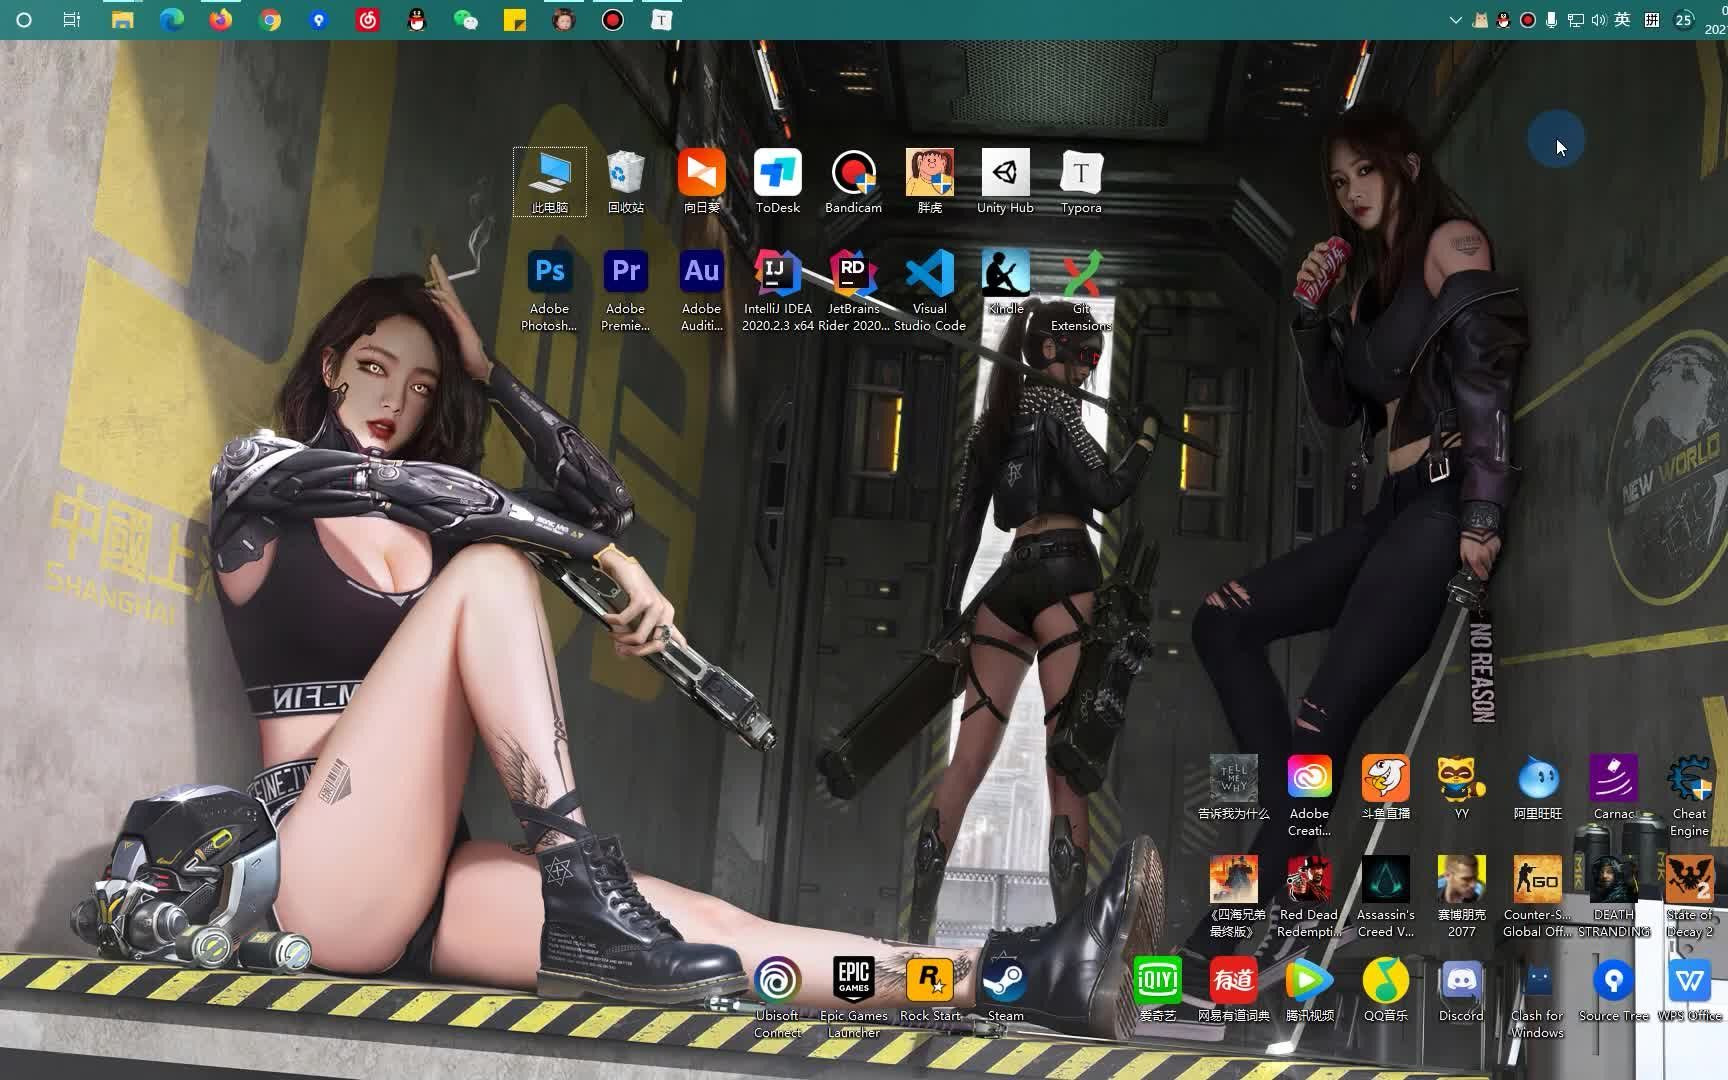The height and width of the screenshot is (1080, 1728).
Task: Switch to Bandicam recorder in taskbar
Action: point(613,19)
